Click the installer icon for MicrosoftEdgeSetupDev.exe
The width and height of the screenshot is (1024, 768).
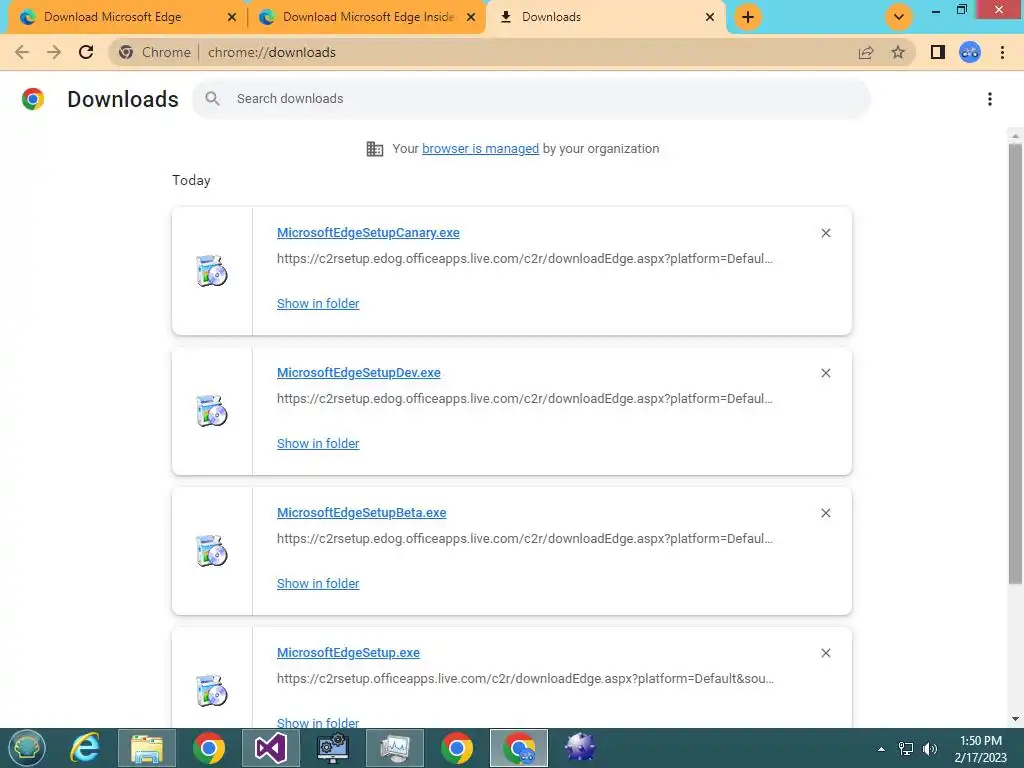pyautogui.click(x=212, y=411)
